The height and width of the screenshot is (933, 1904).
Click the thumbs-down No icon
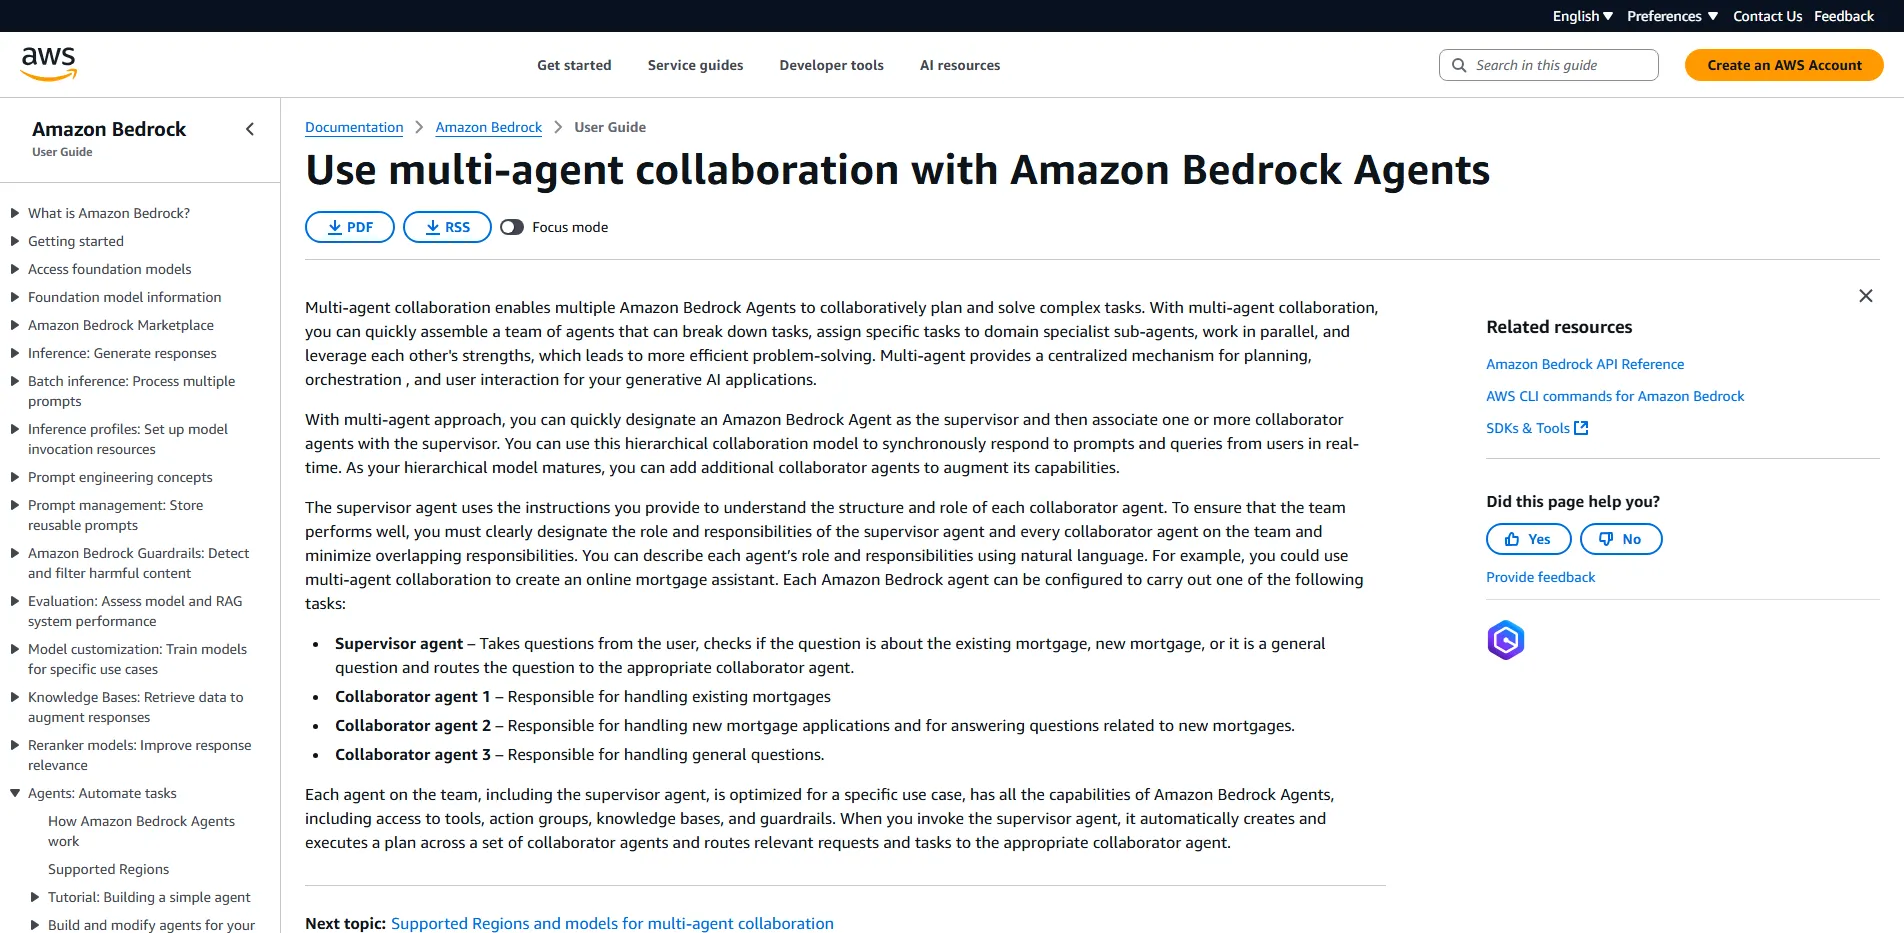pyautogui.click(x=1604, y=539)
